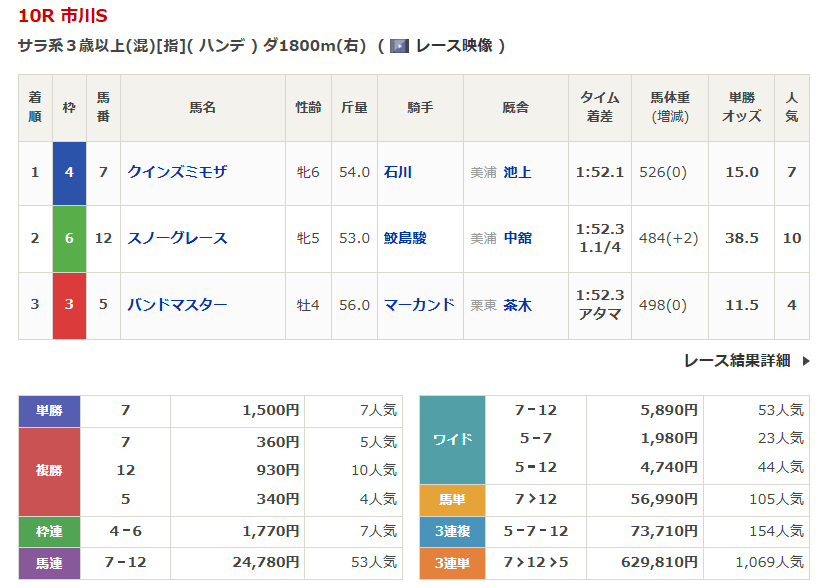Expand レース結果詳細 arrow
This screenshot has width=828, height=588.
[805, 361]
